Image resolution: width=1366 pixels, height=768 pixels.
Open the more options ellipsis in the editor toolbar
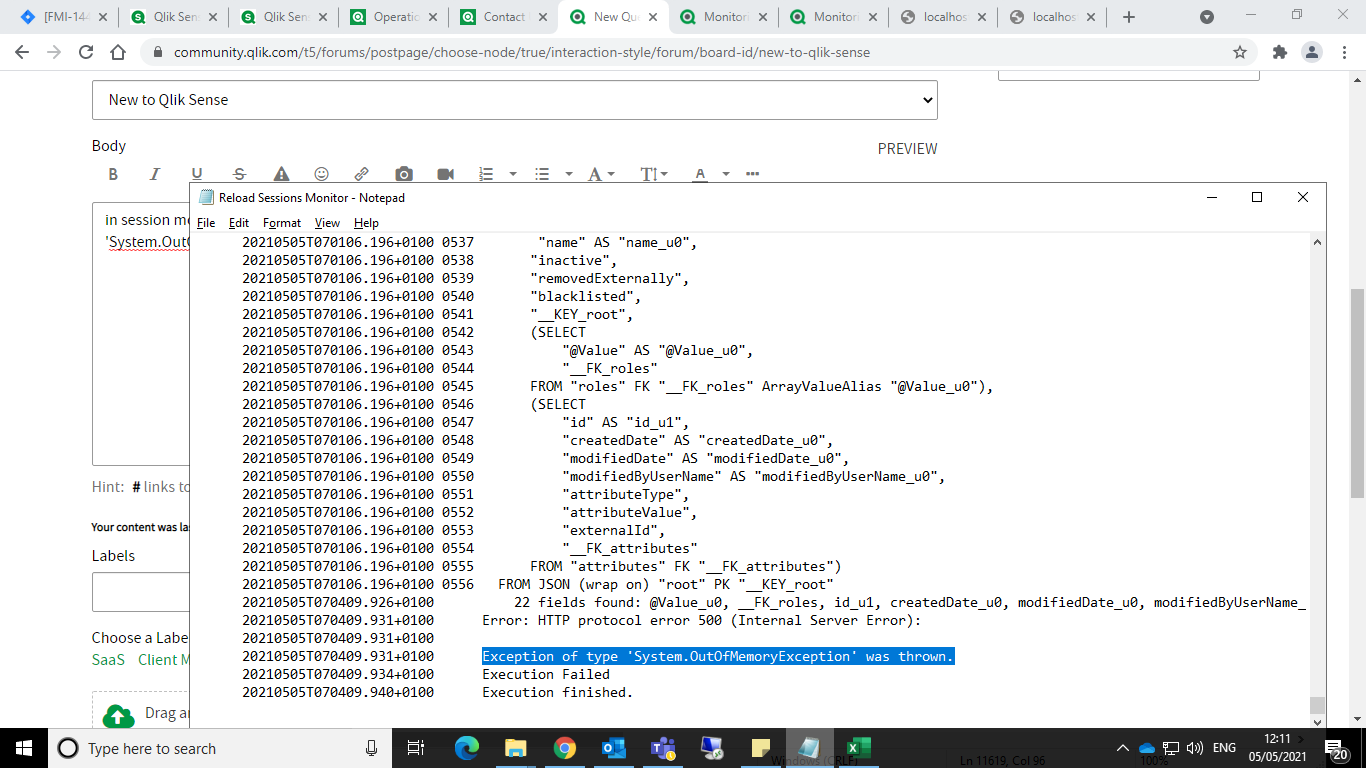(x=753, y=174)
